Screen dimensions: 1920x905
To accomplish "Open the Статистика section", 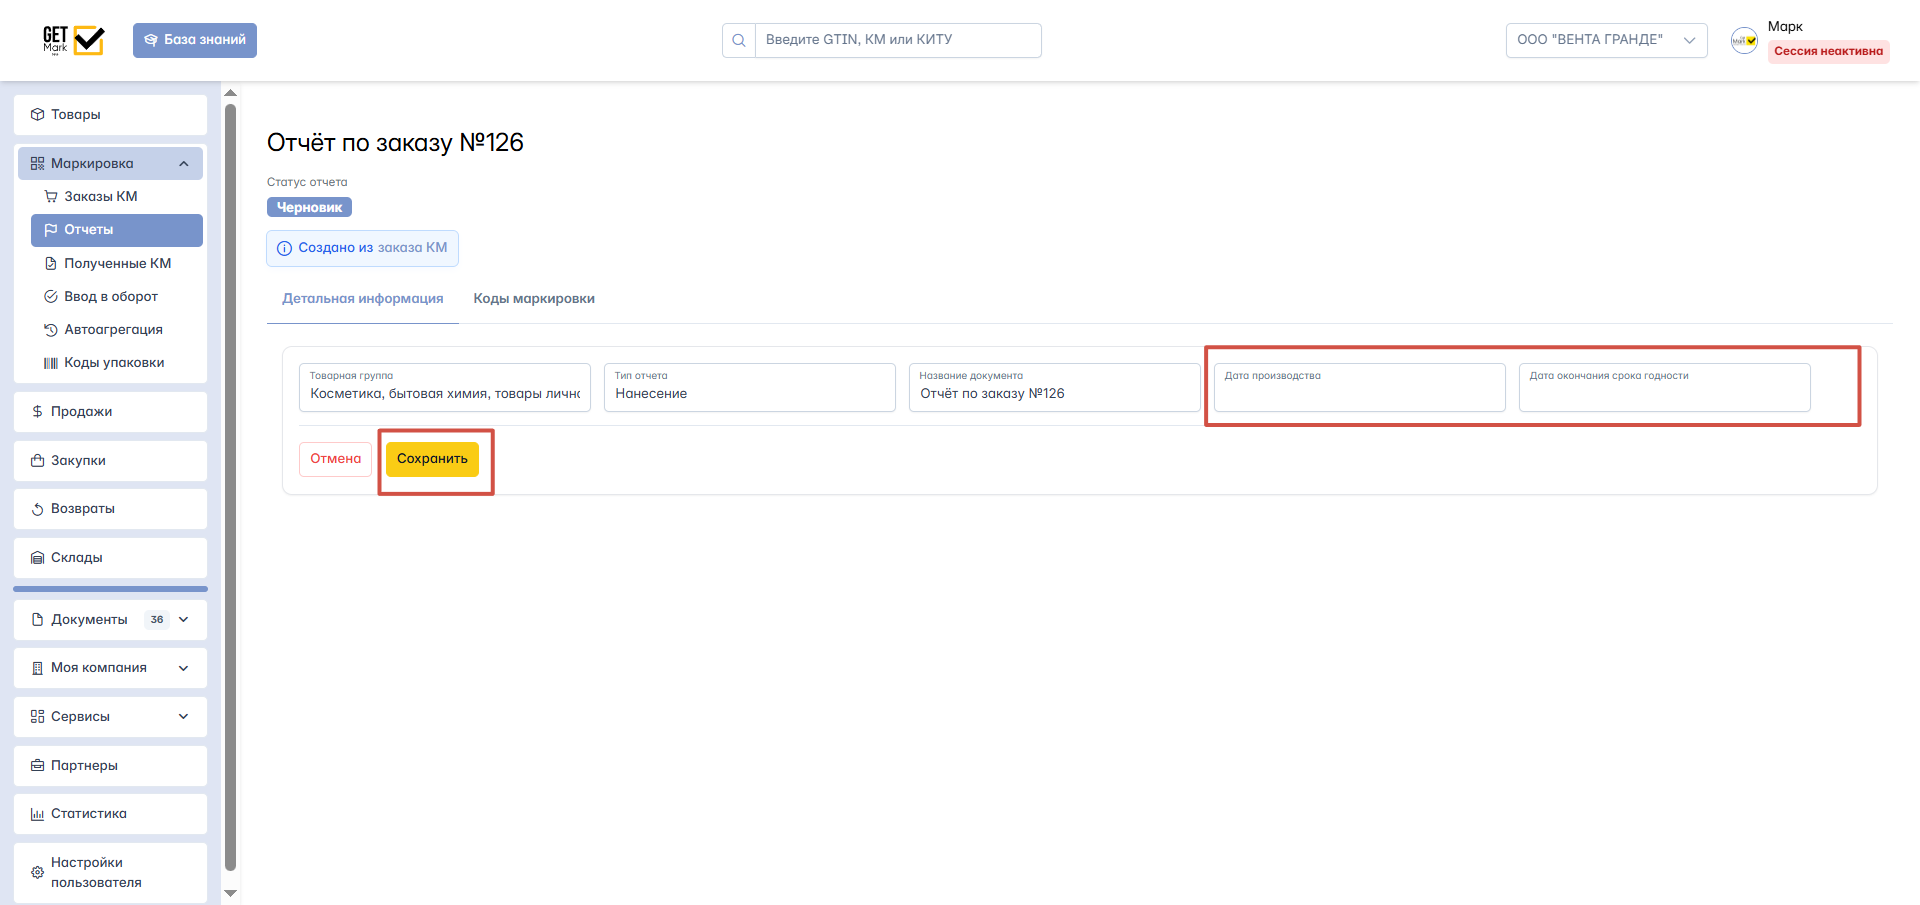I will (x=110, y=814).
